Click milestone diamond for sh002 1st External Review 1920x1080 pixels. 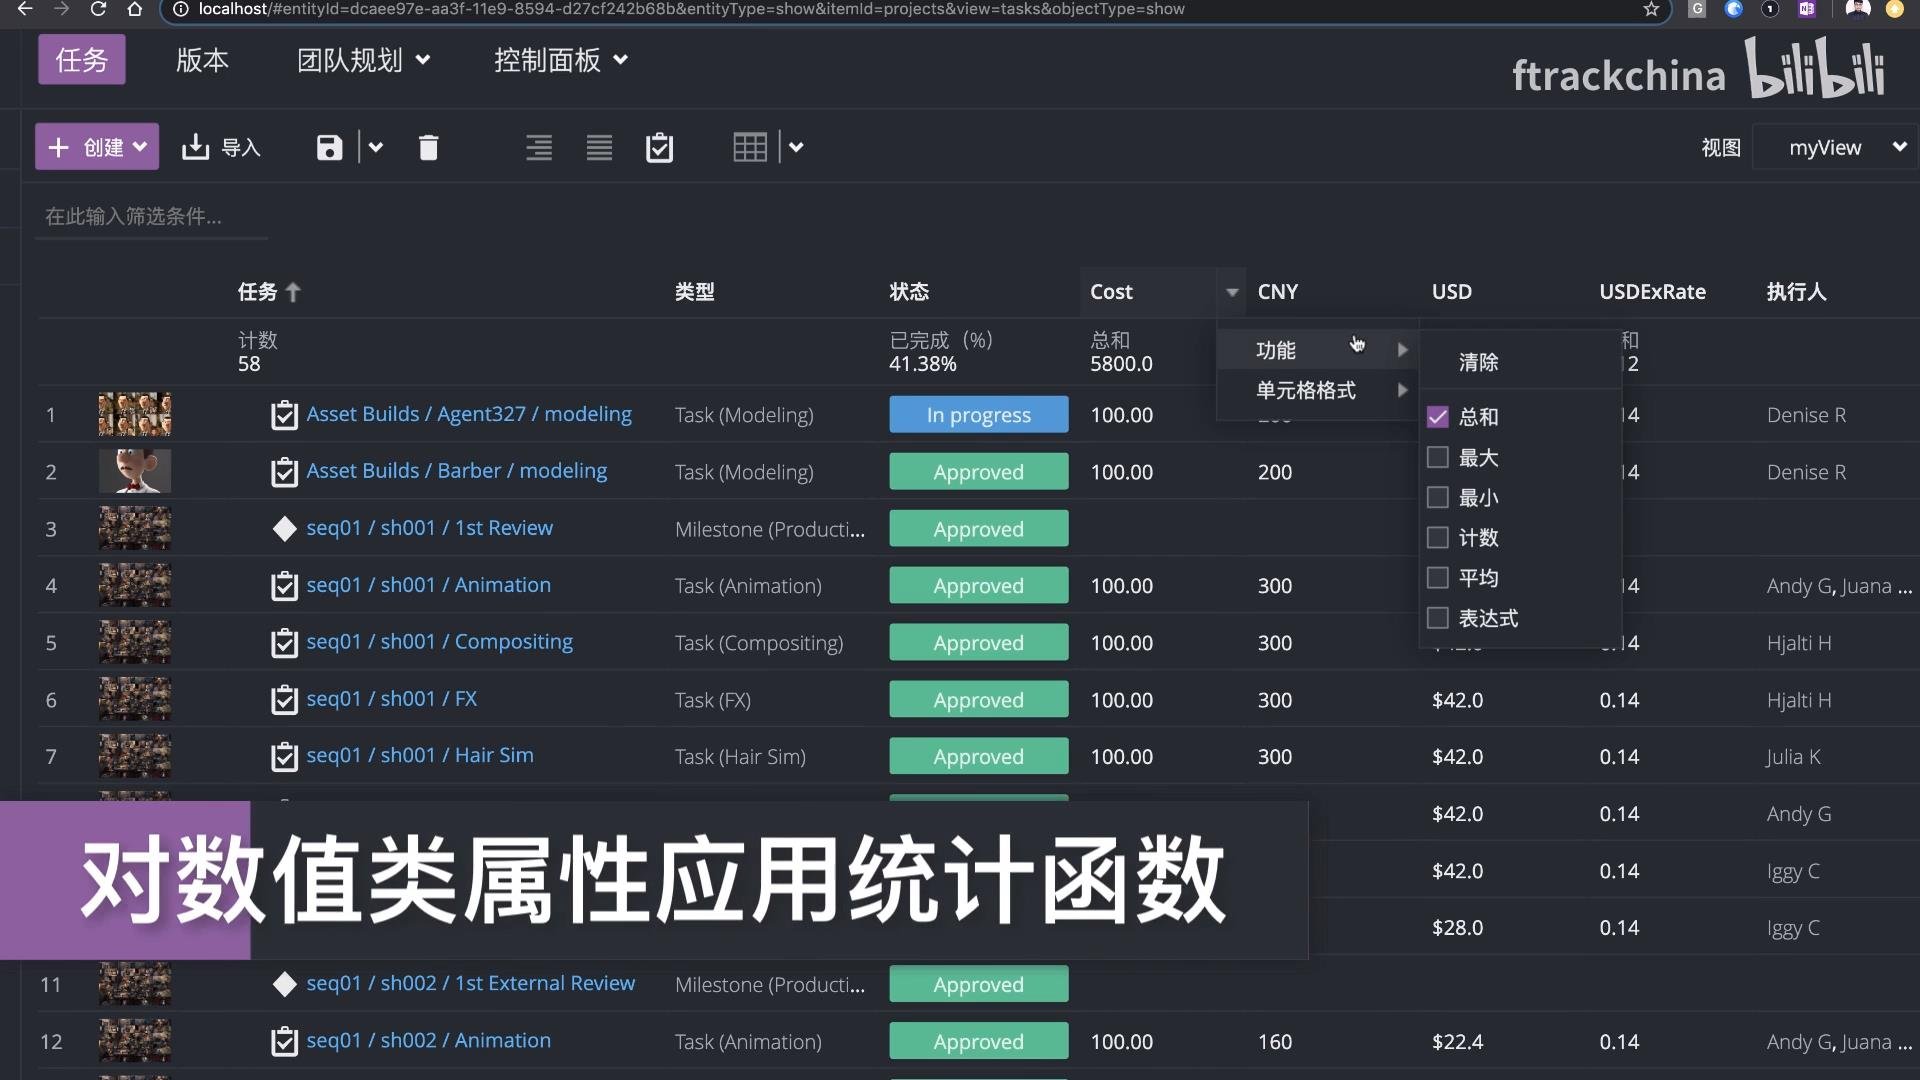284,985
